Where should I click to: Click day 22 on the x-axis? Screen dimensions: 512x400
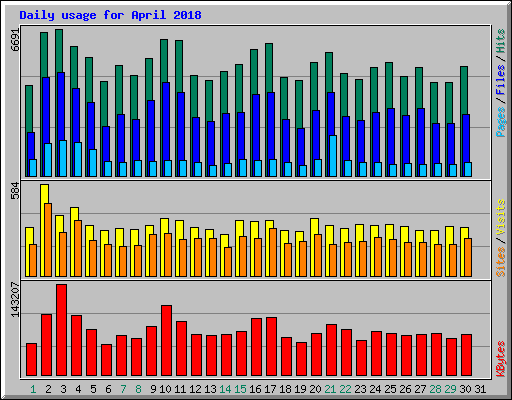345,389
